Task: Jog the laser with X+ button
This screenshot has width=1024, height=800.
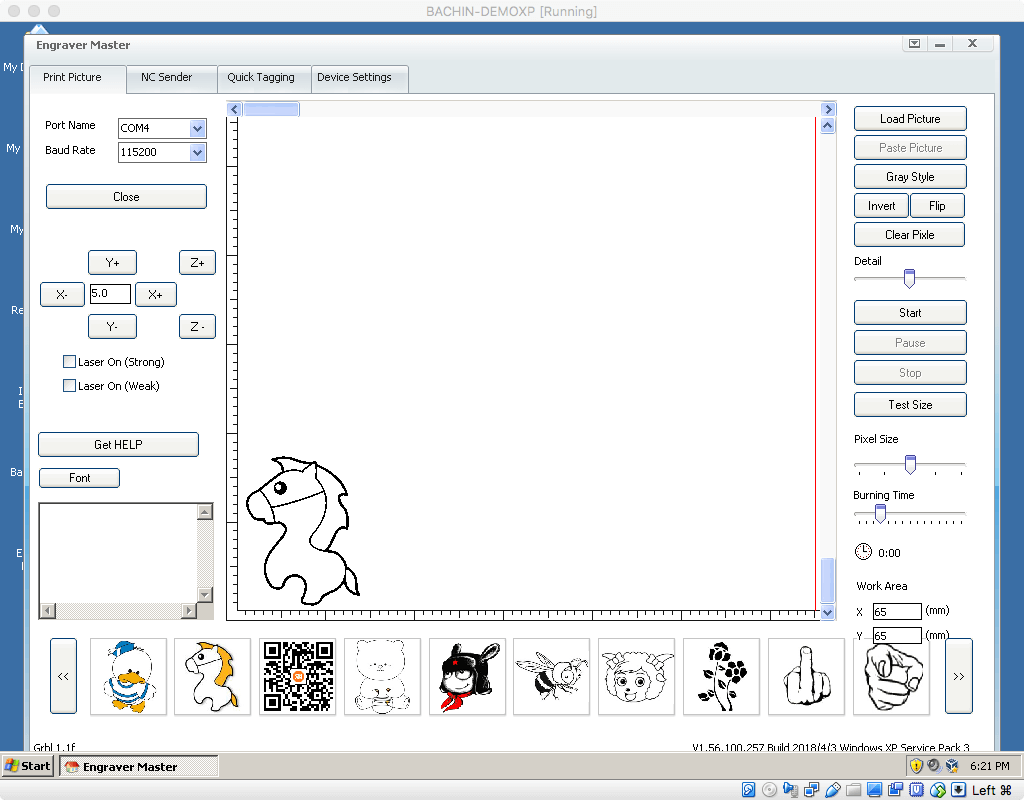Action: click(x=155, y=295)
